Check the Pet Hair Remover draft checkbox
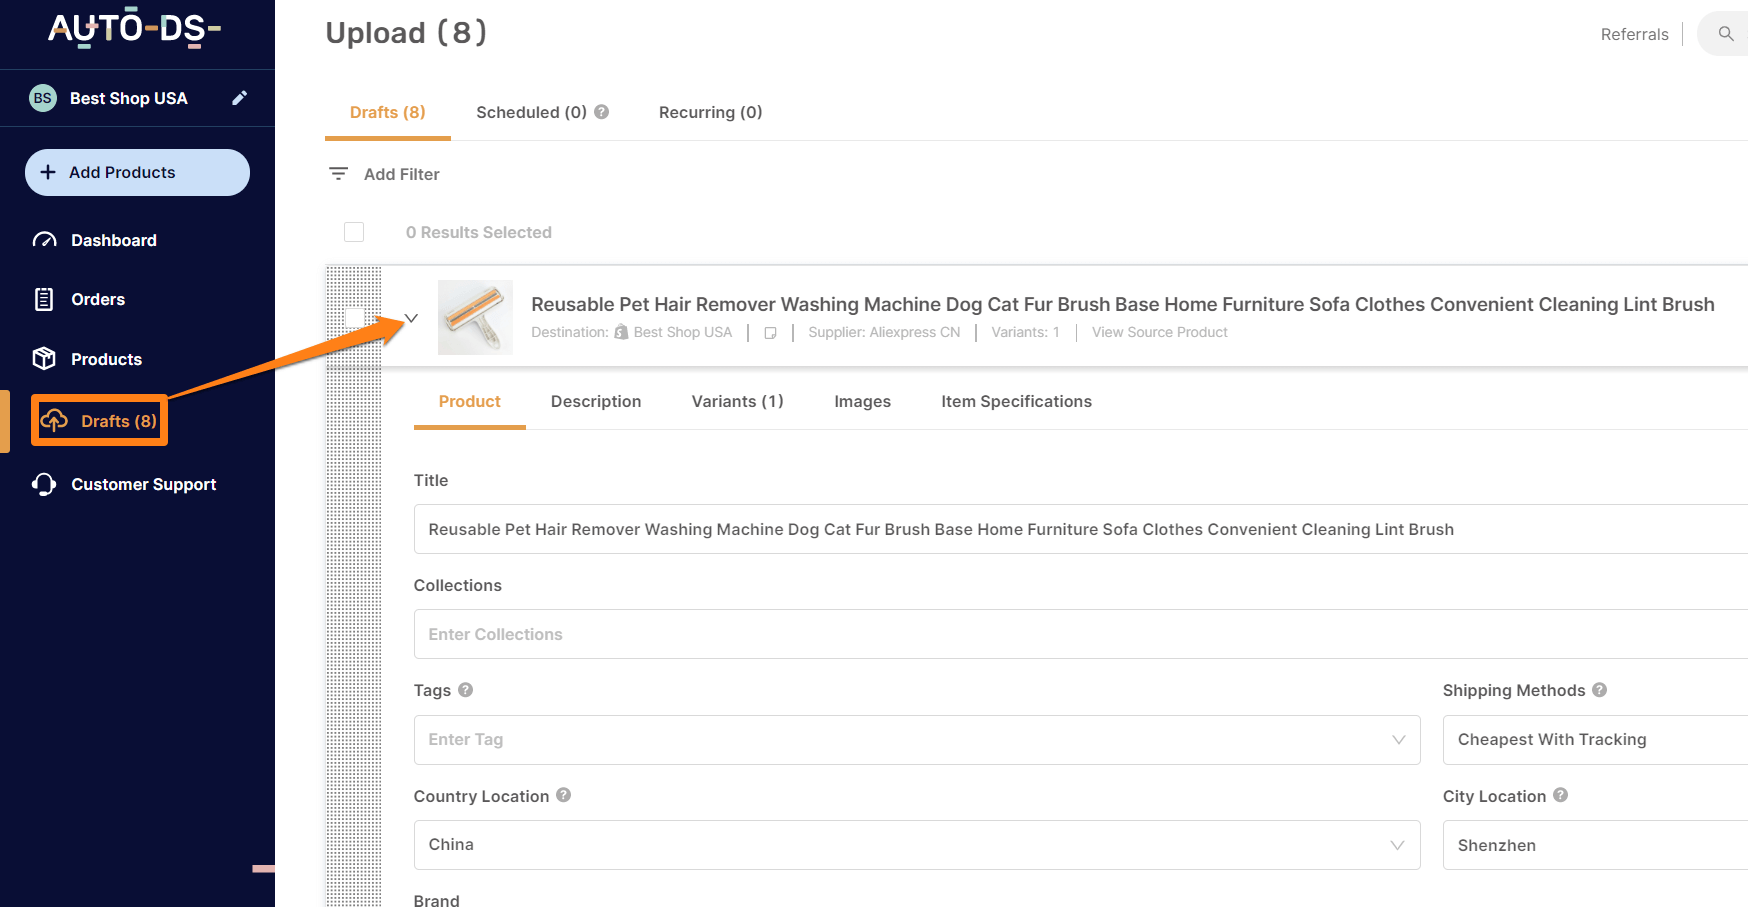Screen dimensions: 1748x907 (x=354, y=317)
